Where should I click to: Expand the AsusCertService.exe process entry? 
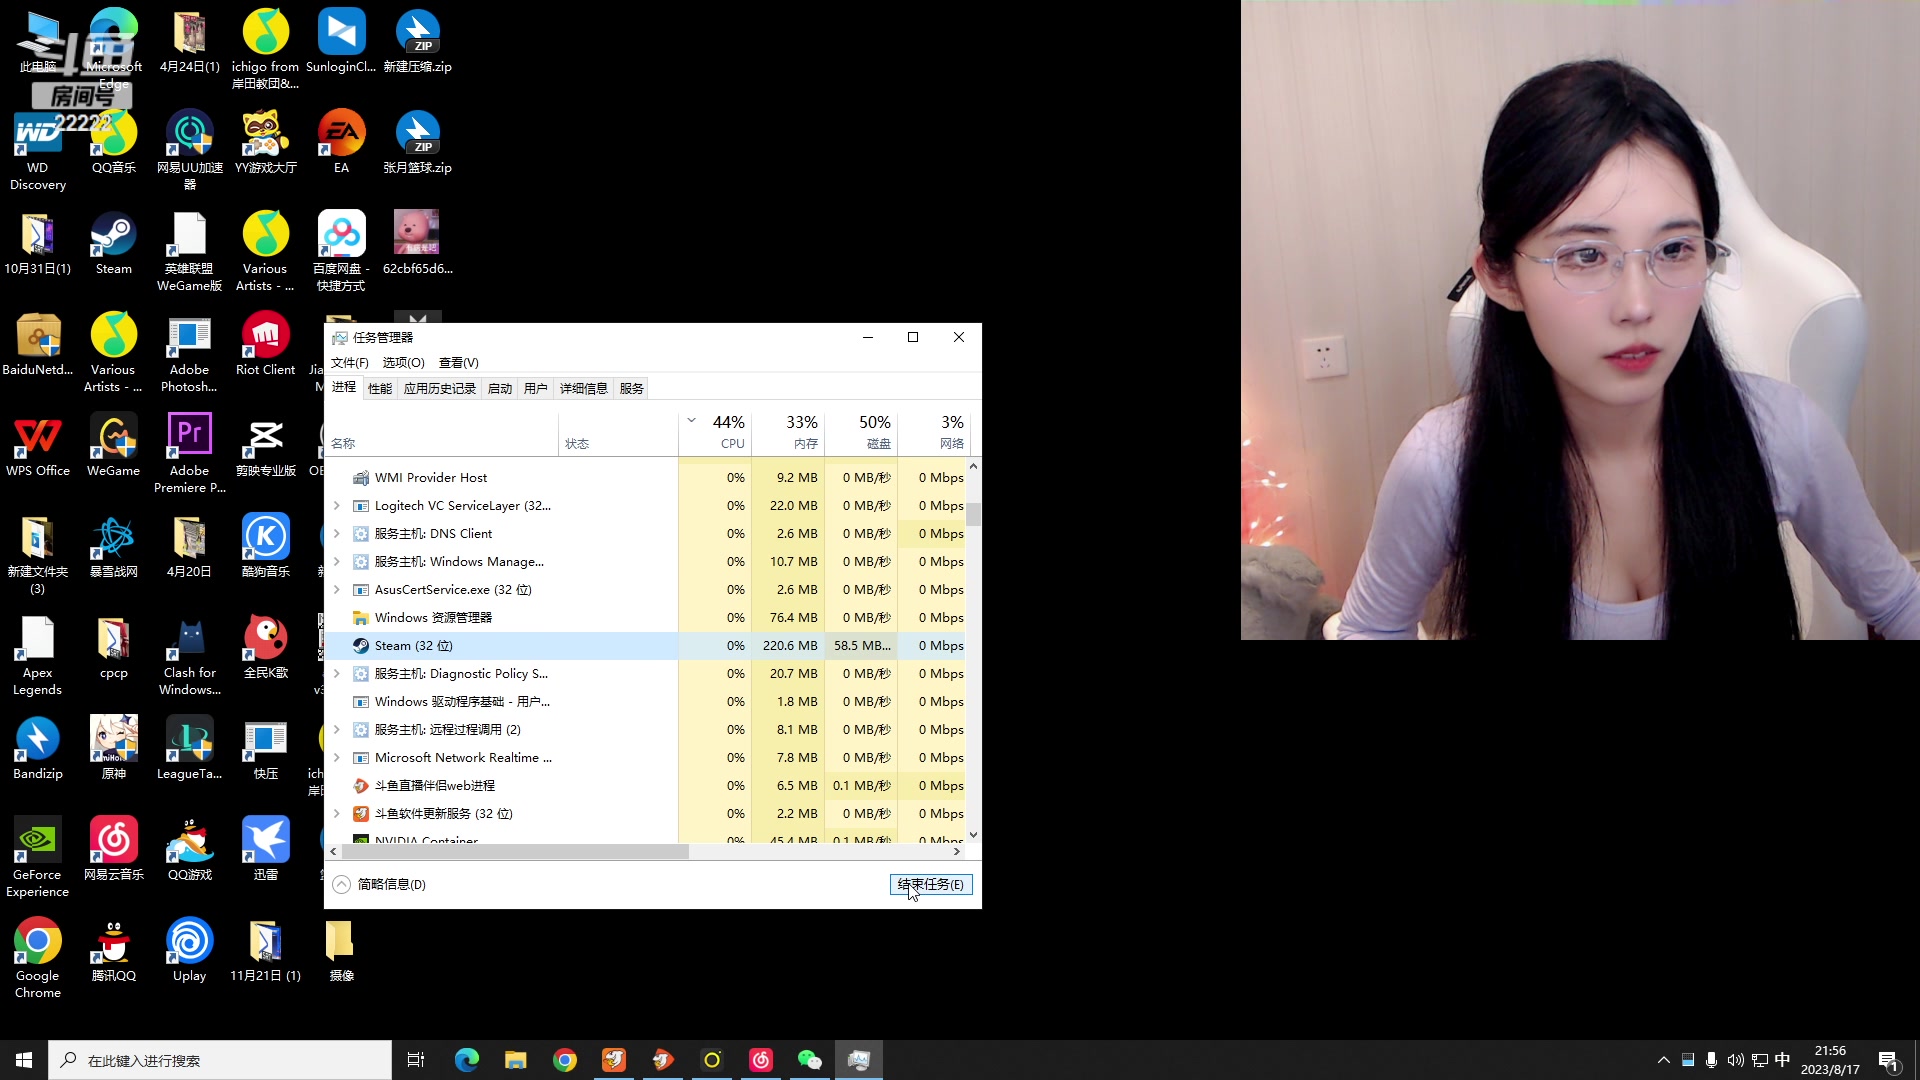click(337, 590)
